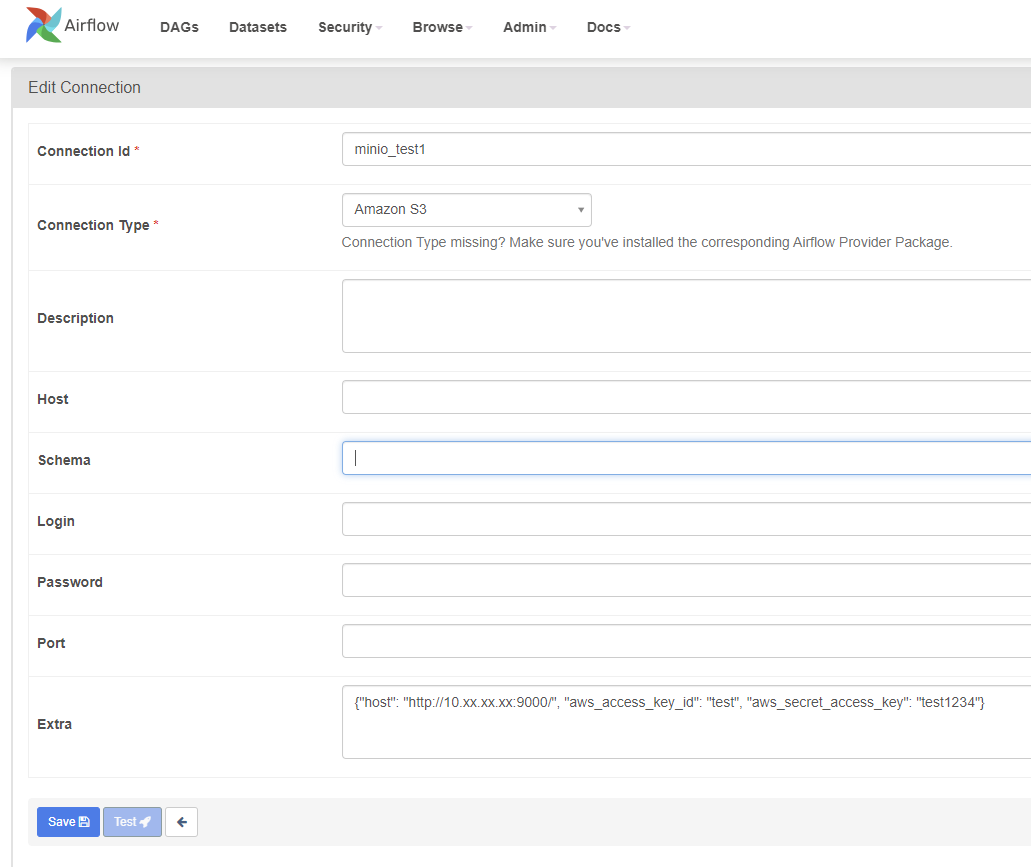This screenshot has width=1031, height=867.
Task: Click the Description field label
Action: coord(76,318)
